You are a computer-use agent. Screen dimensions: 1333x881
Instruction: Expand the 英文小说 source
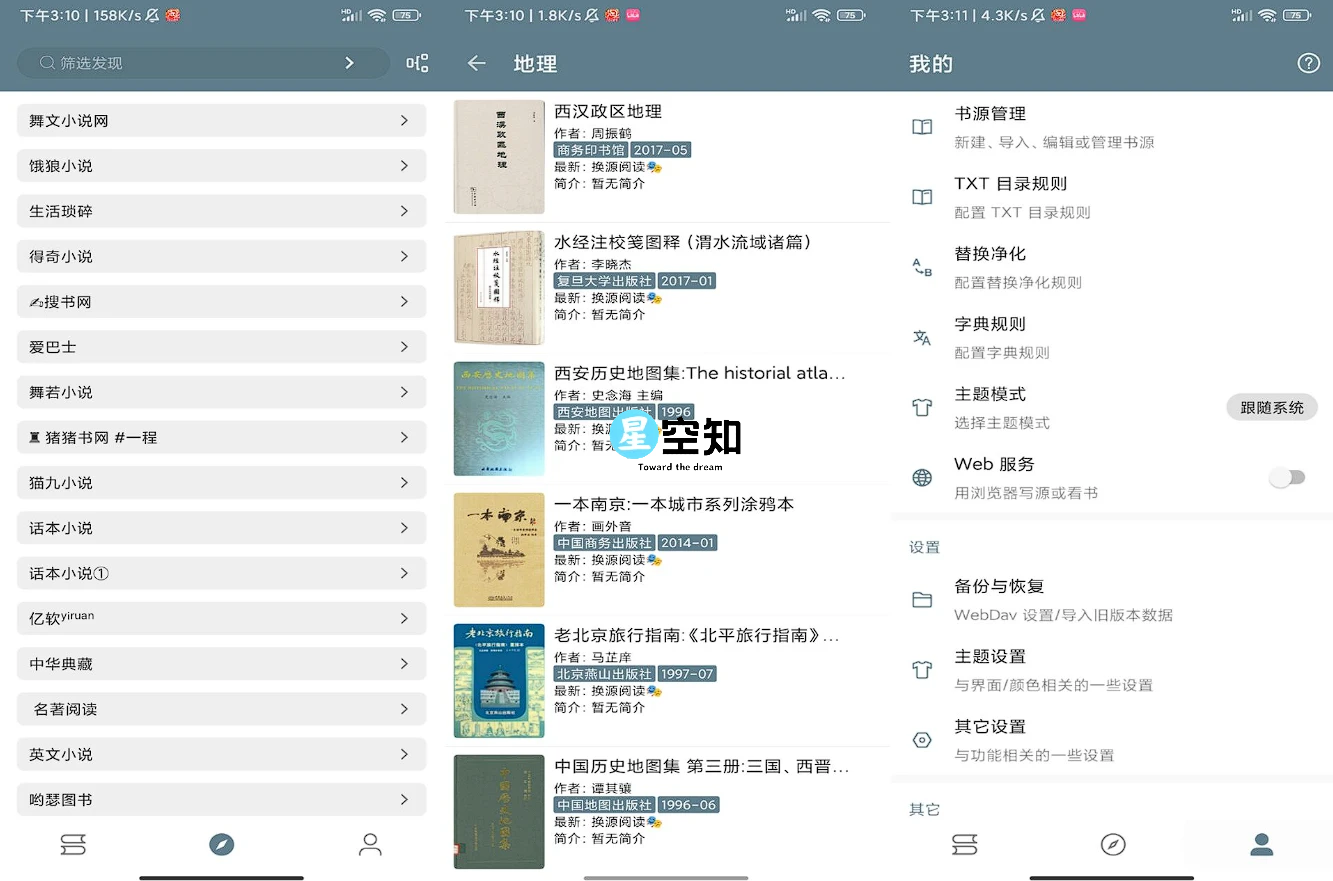[221, 754]
